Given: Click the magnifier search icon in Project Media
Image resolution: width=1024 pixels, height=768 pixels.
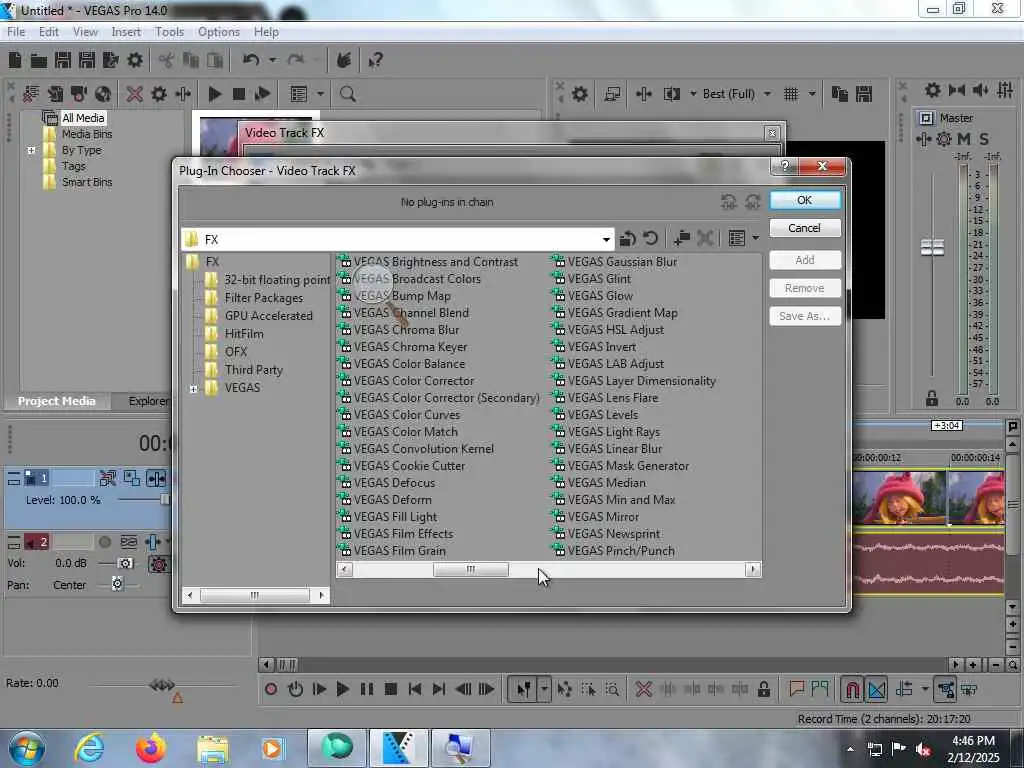Looking at the screenshot, I should click(x=347, y=94).
